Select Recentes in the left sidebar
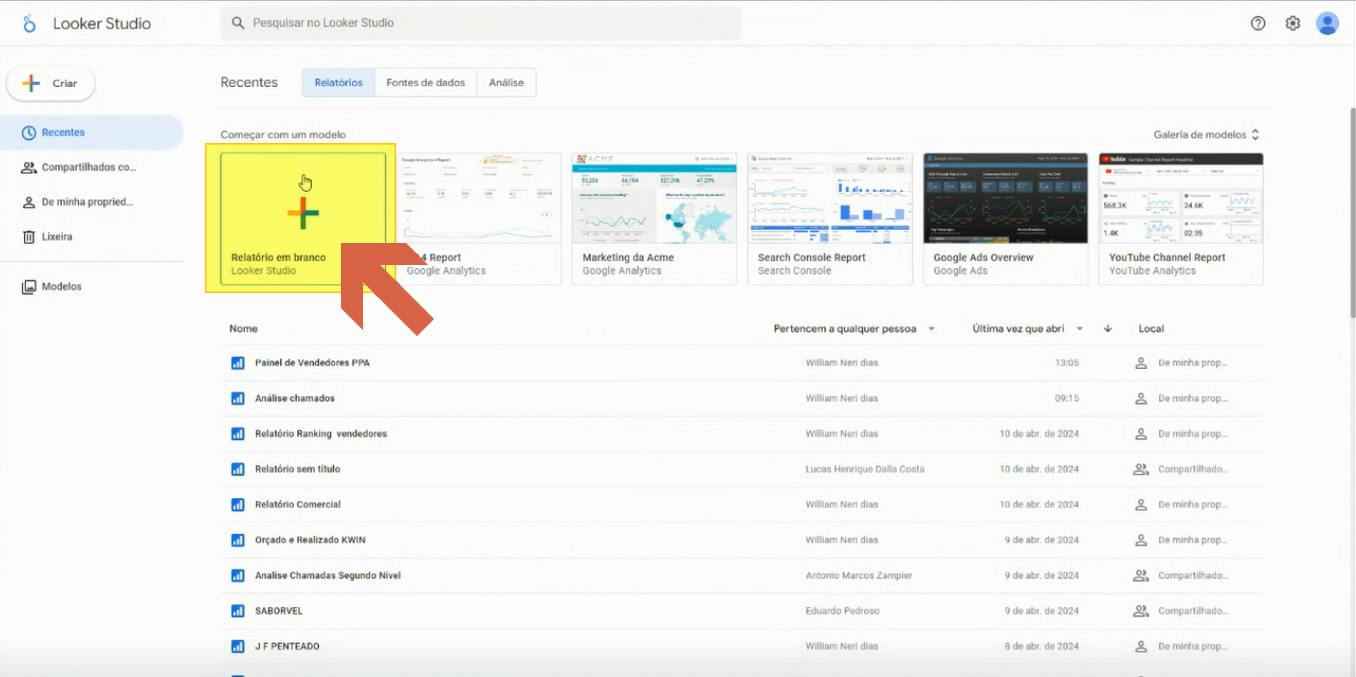The image size is (1356, 677). pos(92,132)
